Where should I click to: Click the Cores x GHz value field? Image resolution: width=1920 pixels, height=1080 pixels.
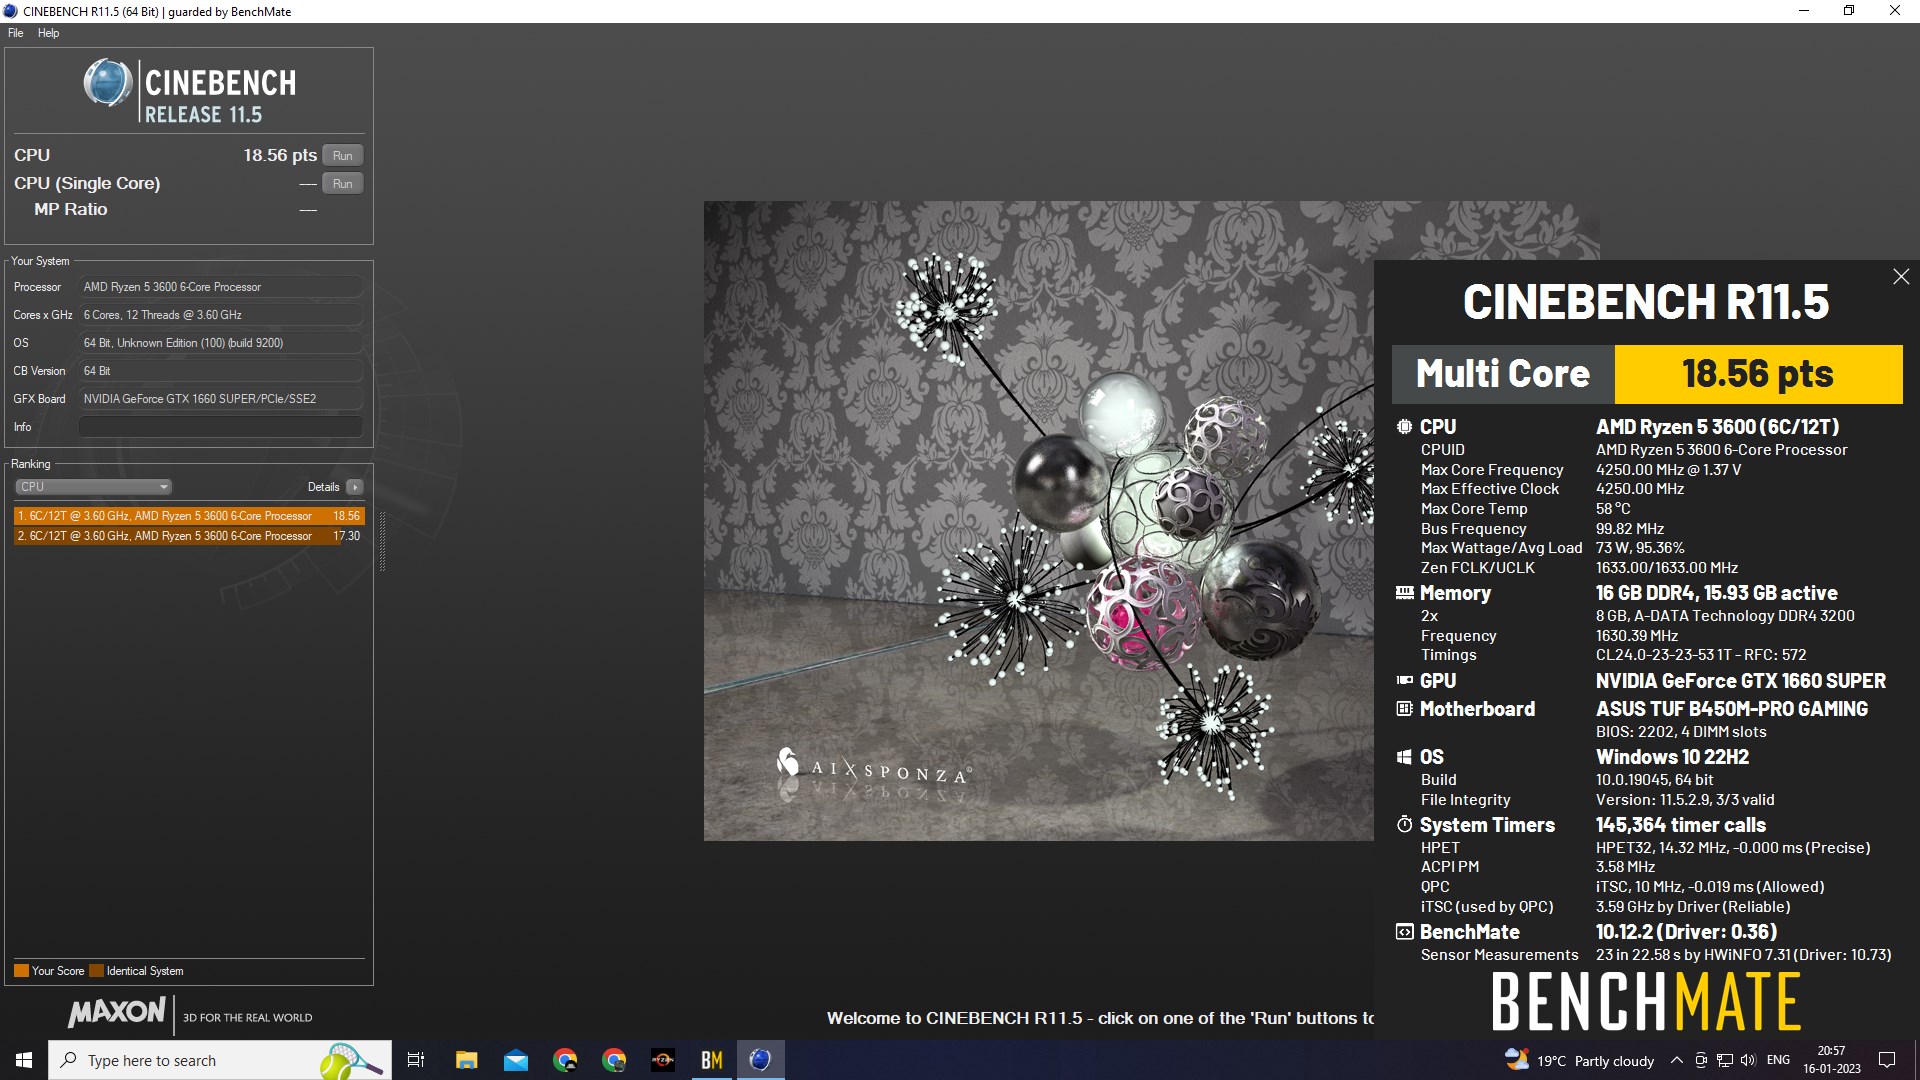coord(221,315)
